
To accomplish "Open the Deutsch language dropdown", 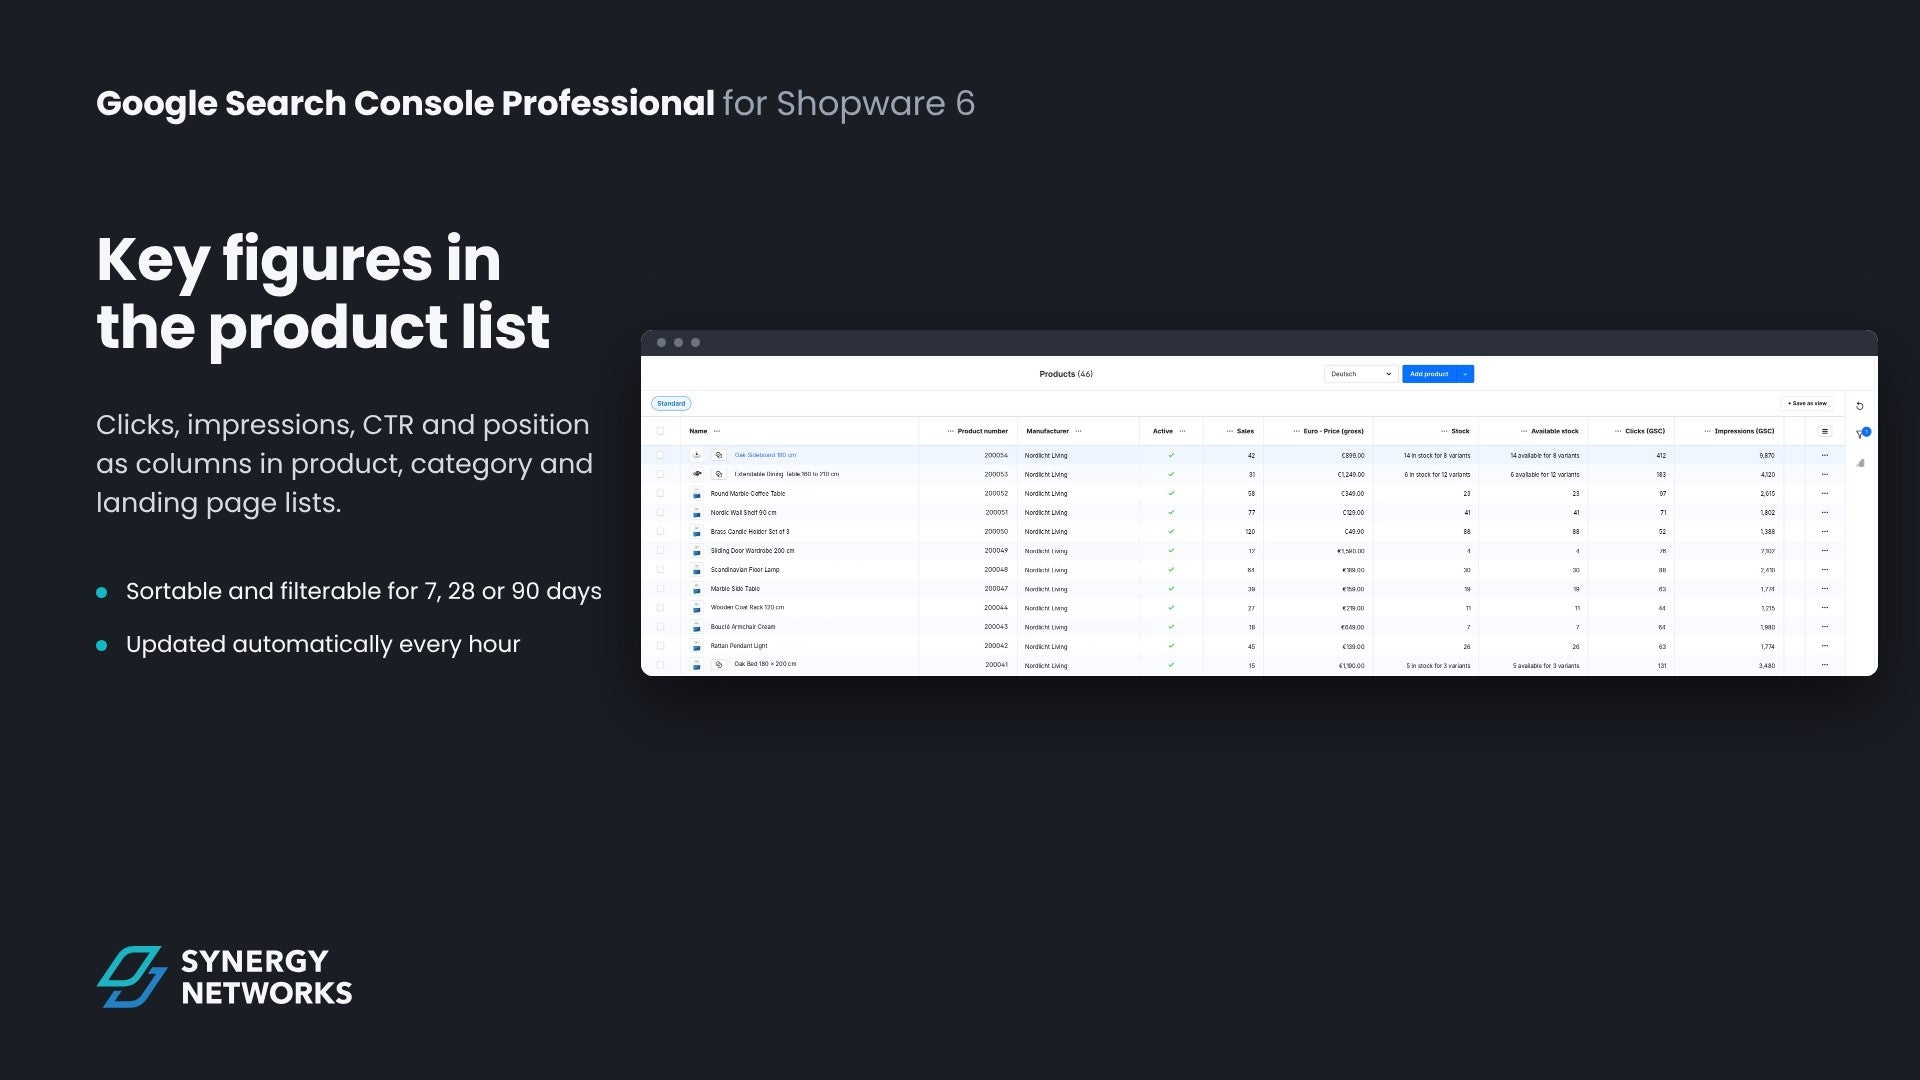I will click(1361, 374).
